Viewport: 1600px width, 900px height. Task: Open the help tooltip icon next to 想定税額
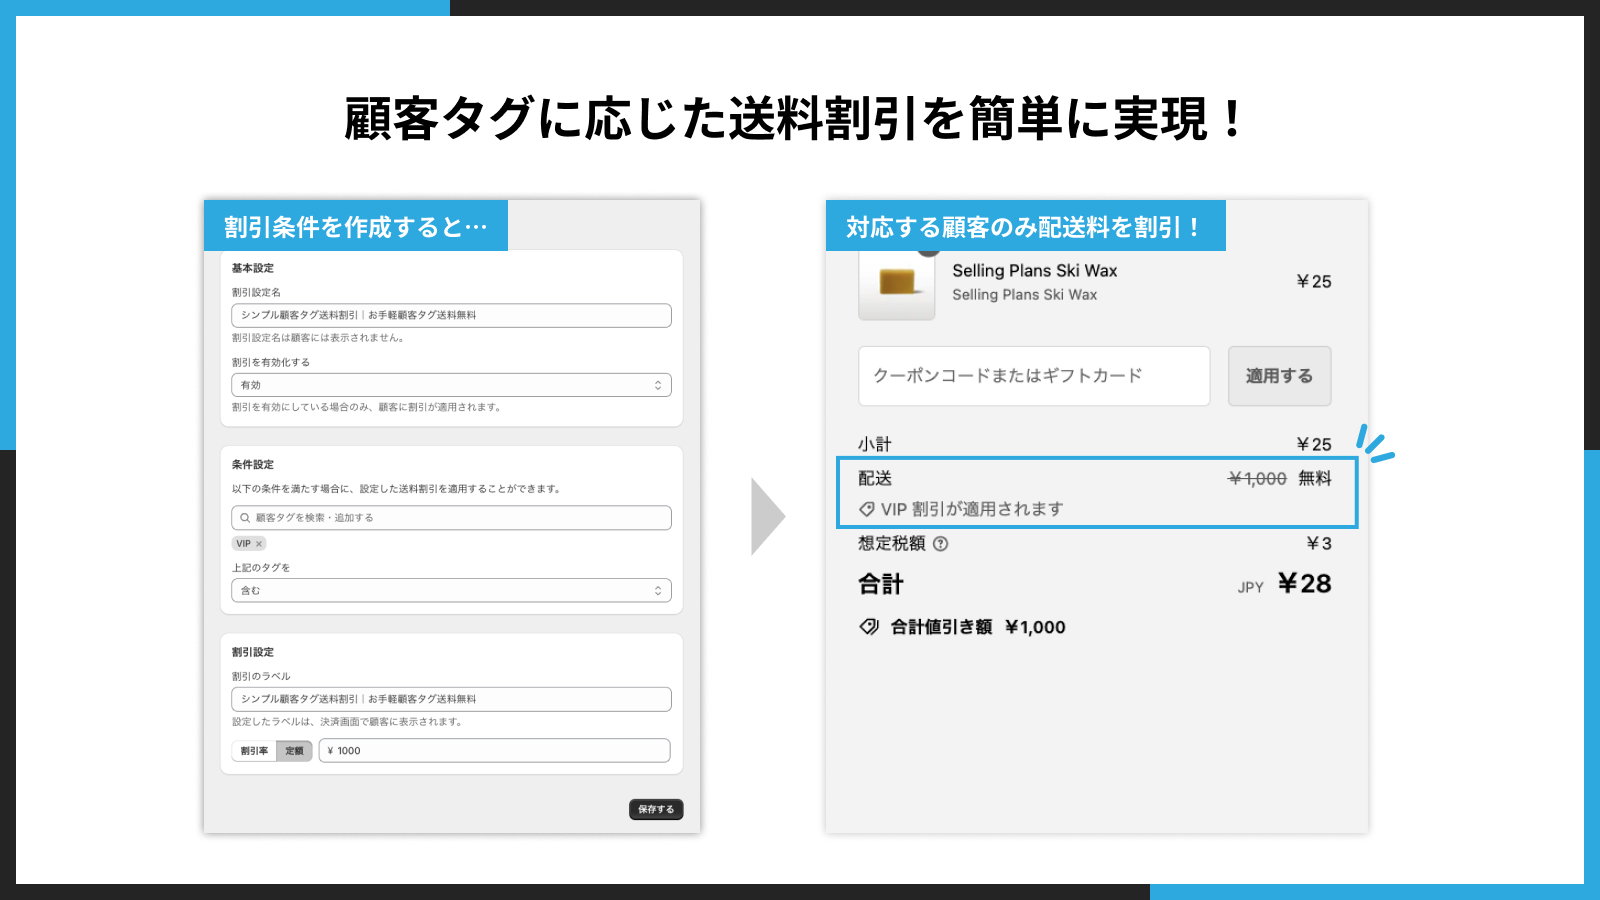point(941,543)
